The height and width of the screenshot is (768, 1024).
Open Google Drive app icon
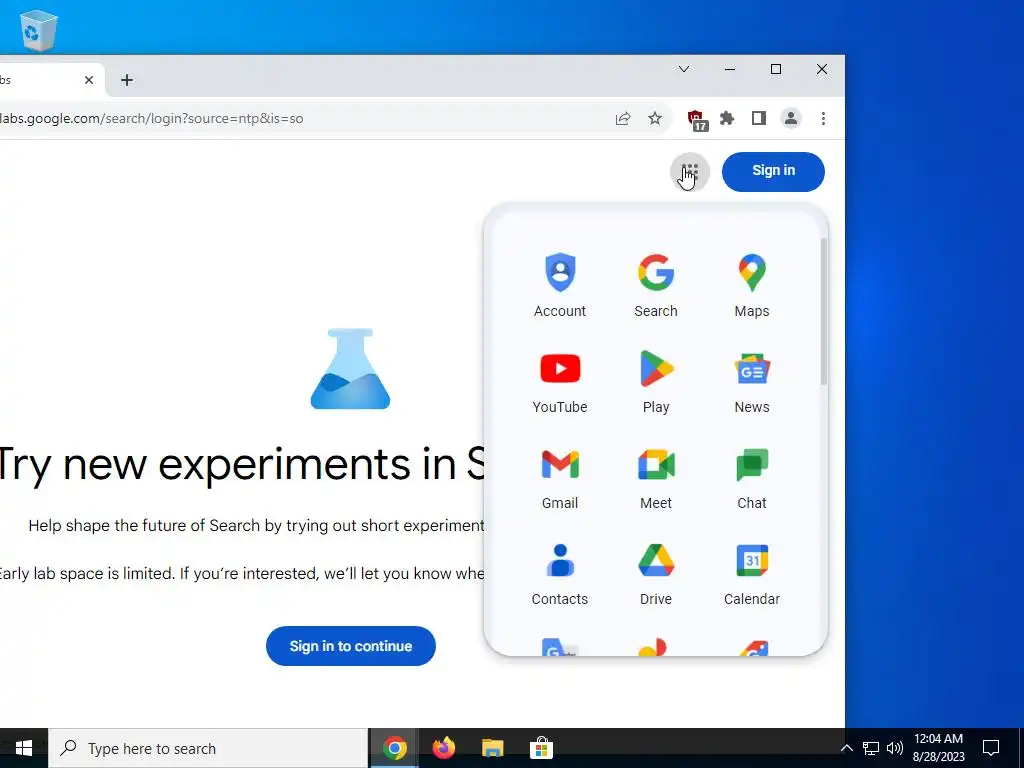pos(656,573)
